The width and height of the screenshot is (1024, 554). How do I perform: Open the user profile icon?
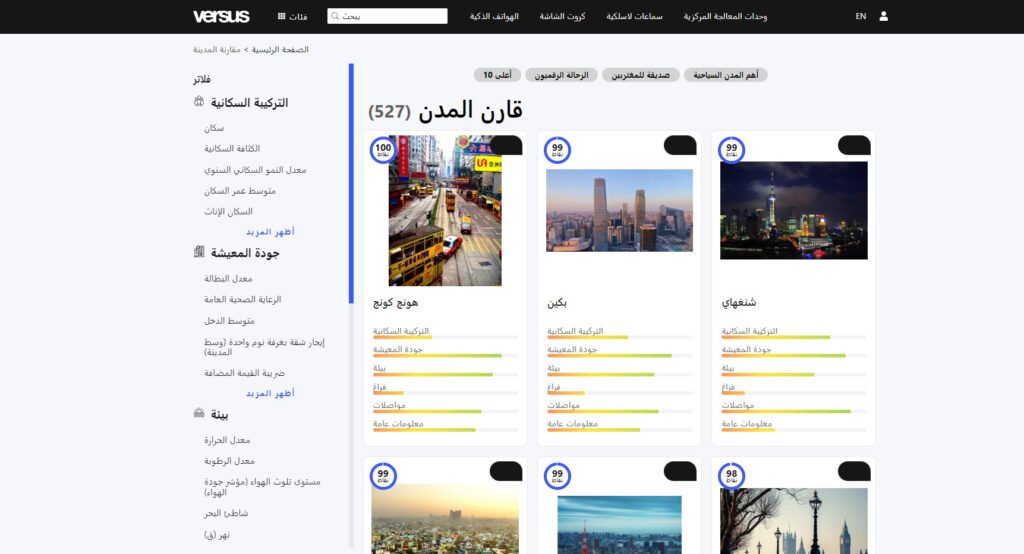pos(883,16)
